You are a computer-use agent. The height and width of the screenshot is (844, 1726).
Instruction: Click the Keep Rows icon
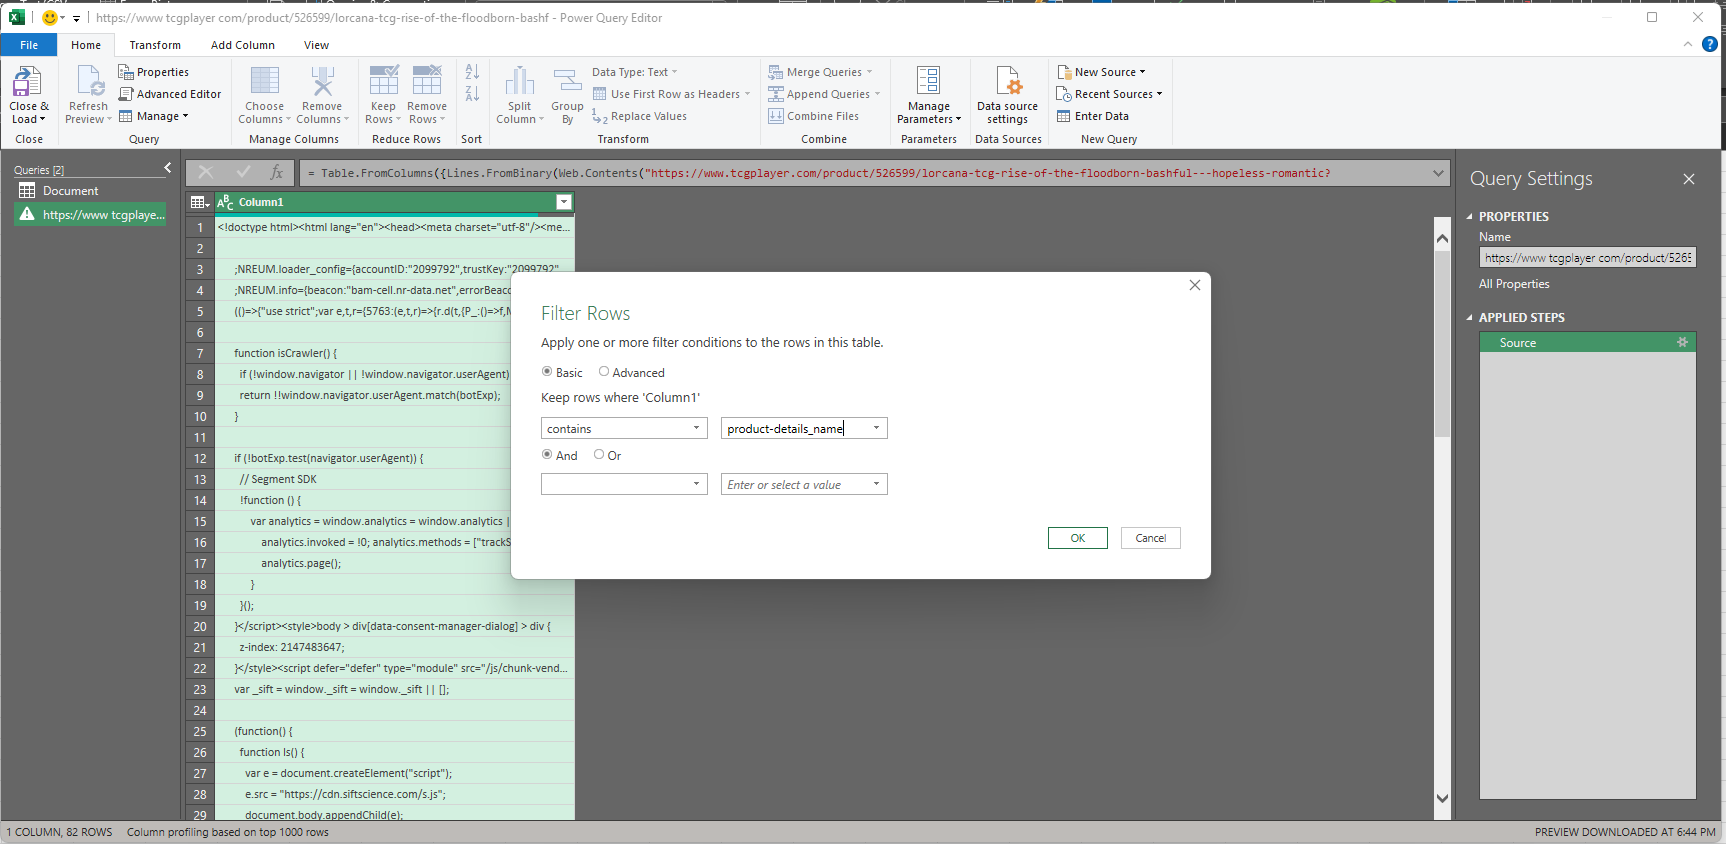tap(384, 82)
